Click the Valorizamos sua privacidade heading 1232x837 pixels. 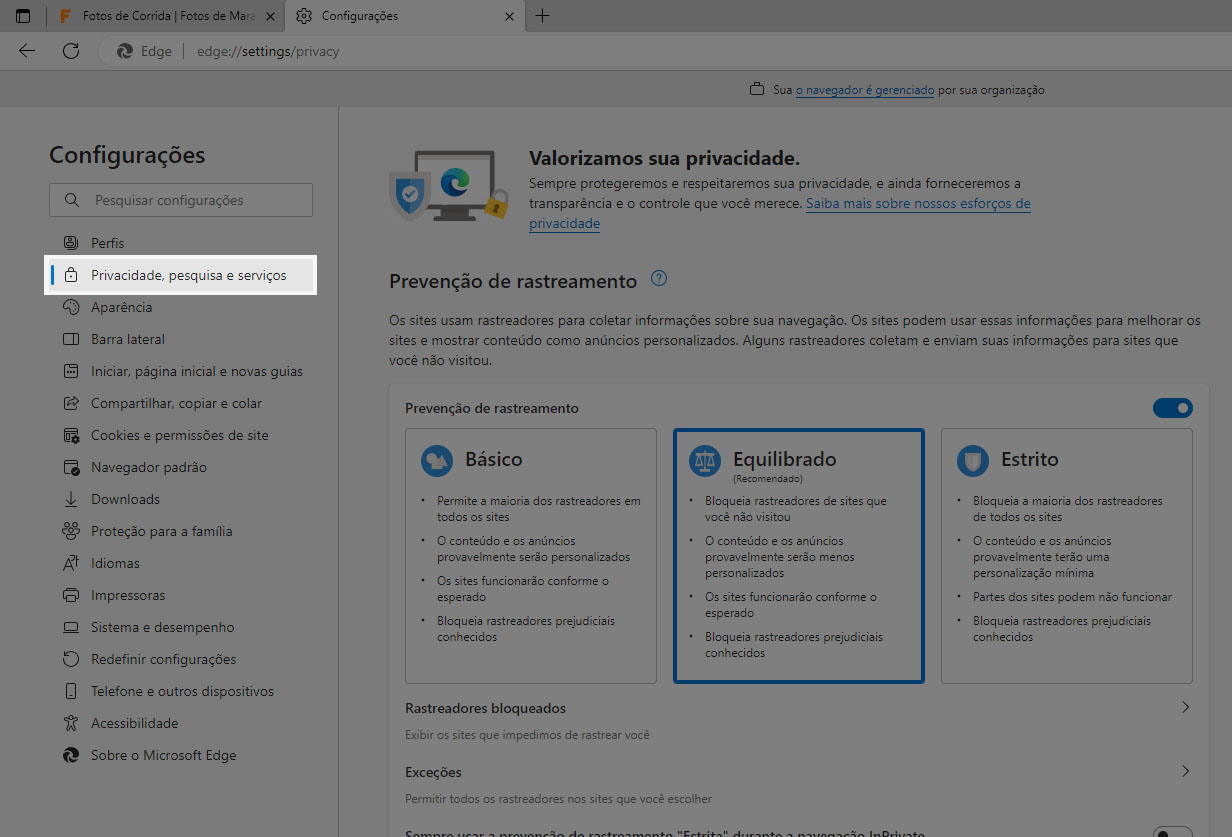click(664, 159)
